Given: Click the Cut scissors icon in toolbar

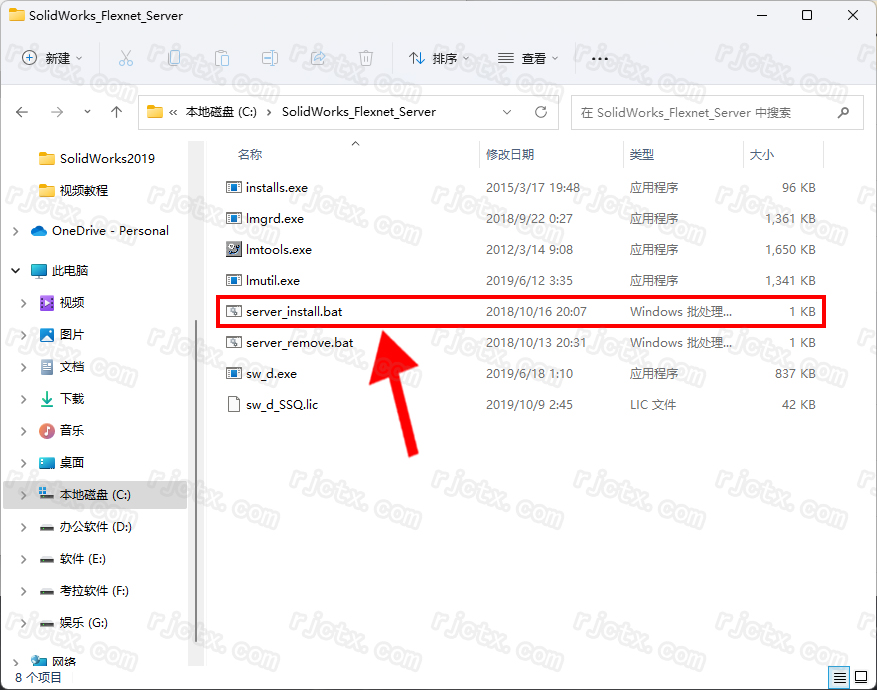Looking at the screenshot, I should [x=126, y=59].
